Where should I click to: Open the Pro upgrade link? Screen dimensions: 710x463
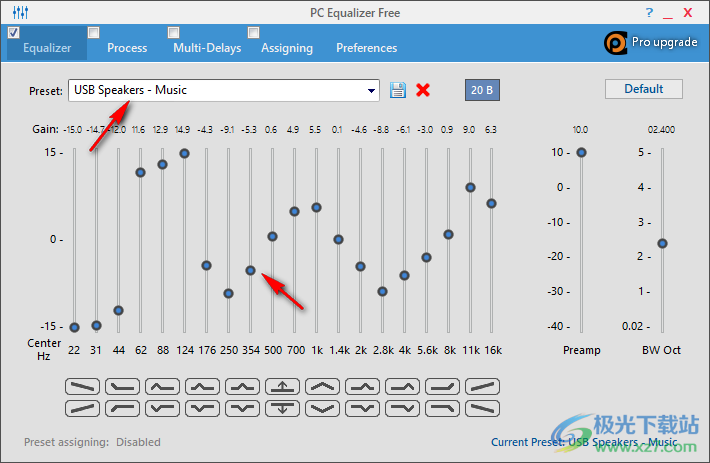point(651,43)
